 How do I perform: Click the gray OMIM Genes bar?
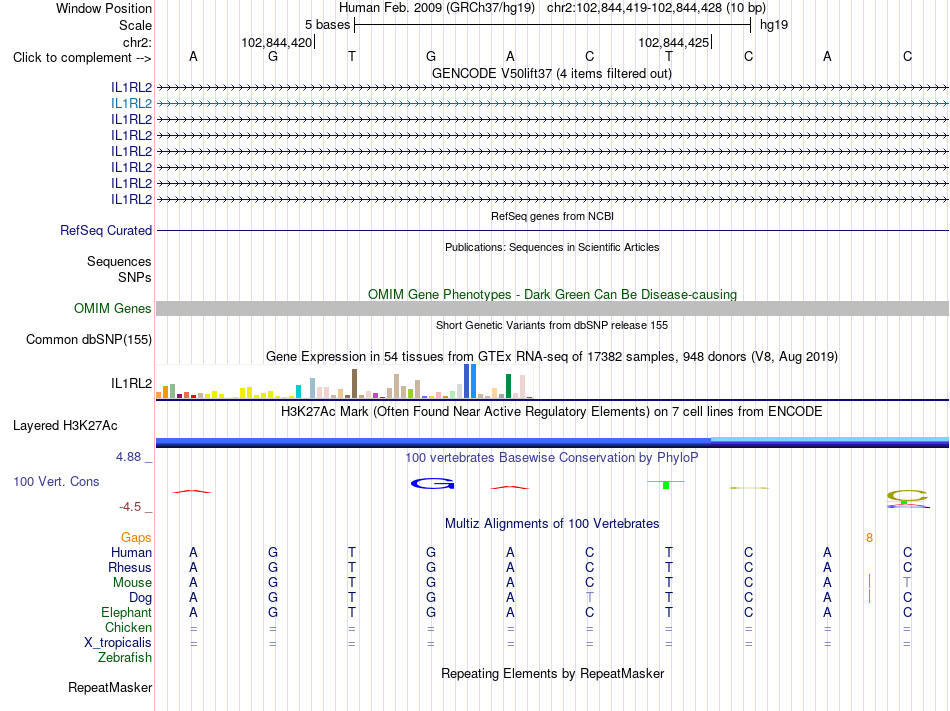point(552,309)
